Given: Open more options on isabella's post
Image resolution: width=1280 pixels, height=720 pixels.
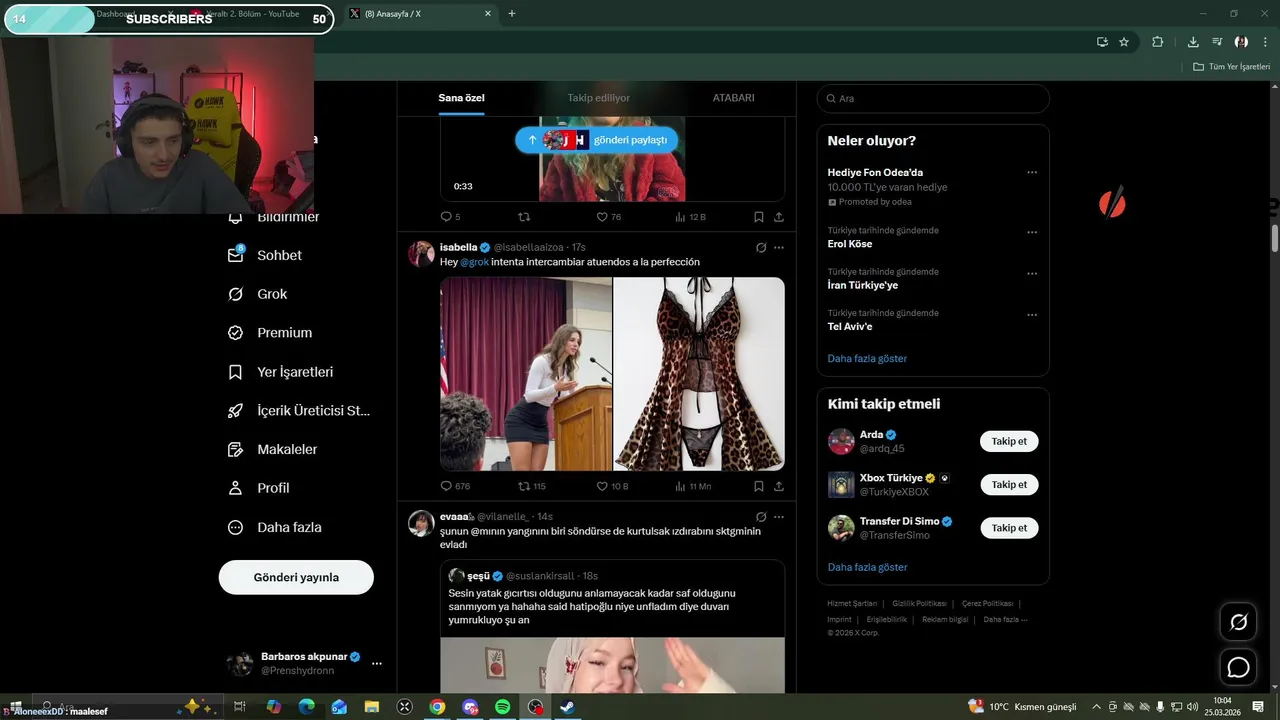Looking at the screenshot, I should click(779, 247).
